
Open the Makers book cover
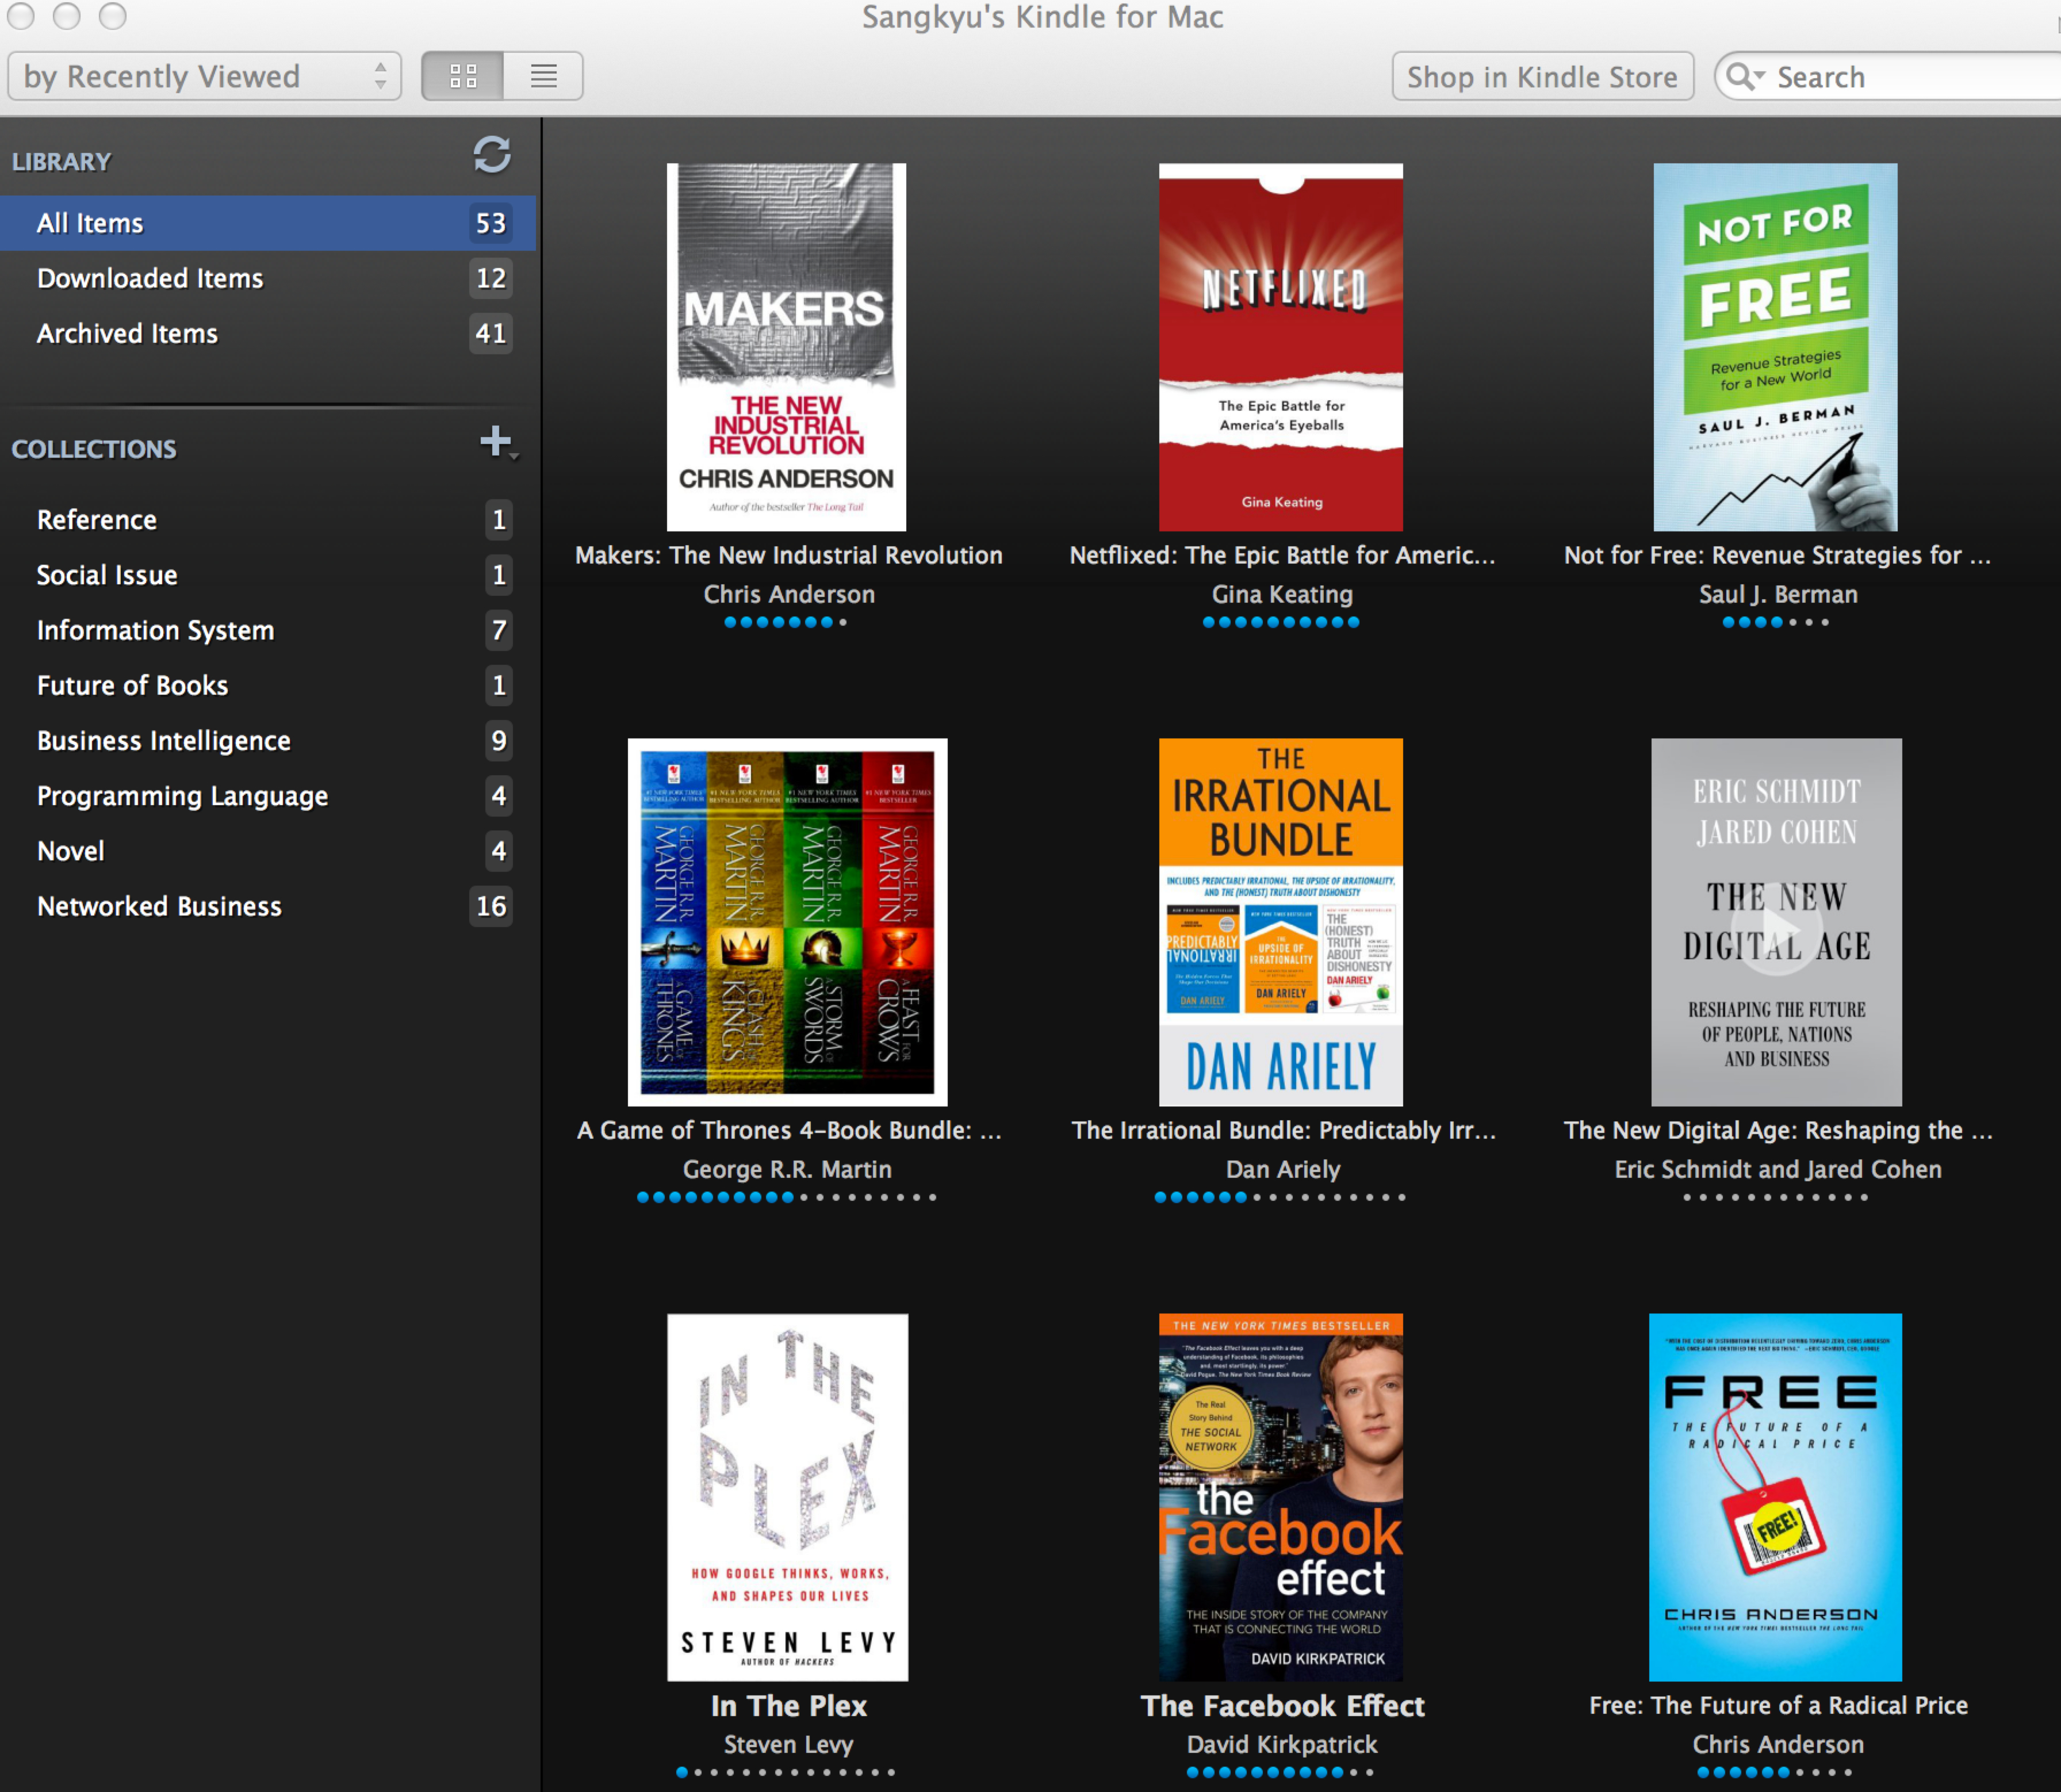click(x=786, y=347)
